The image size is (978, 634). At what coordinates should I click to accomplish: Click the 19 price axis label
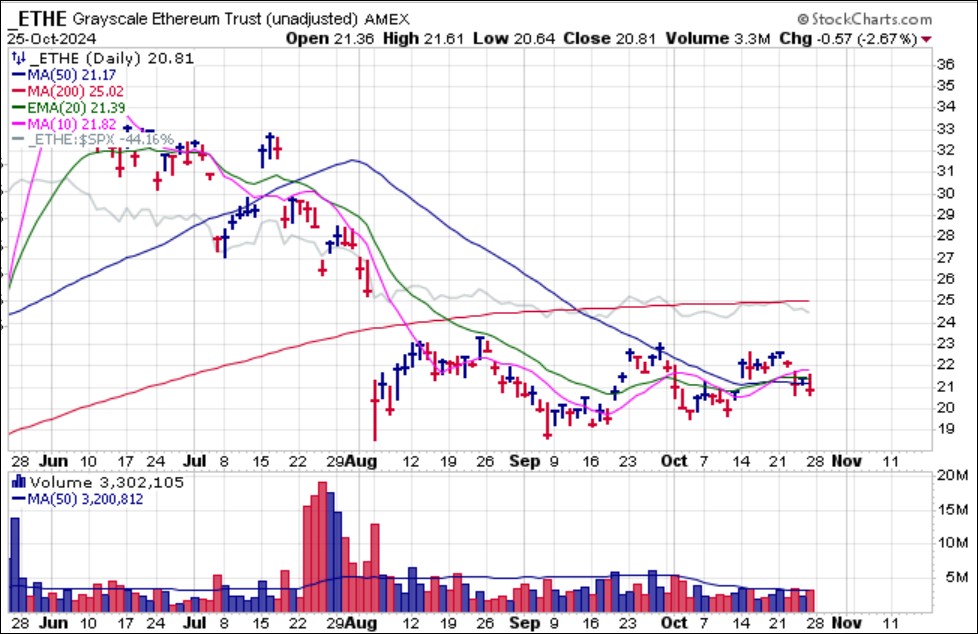[946, 429]
